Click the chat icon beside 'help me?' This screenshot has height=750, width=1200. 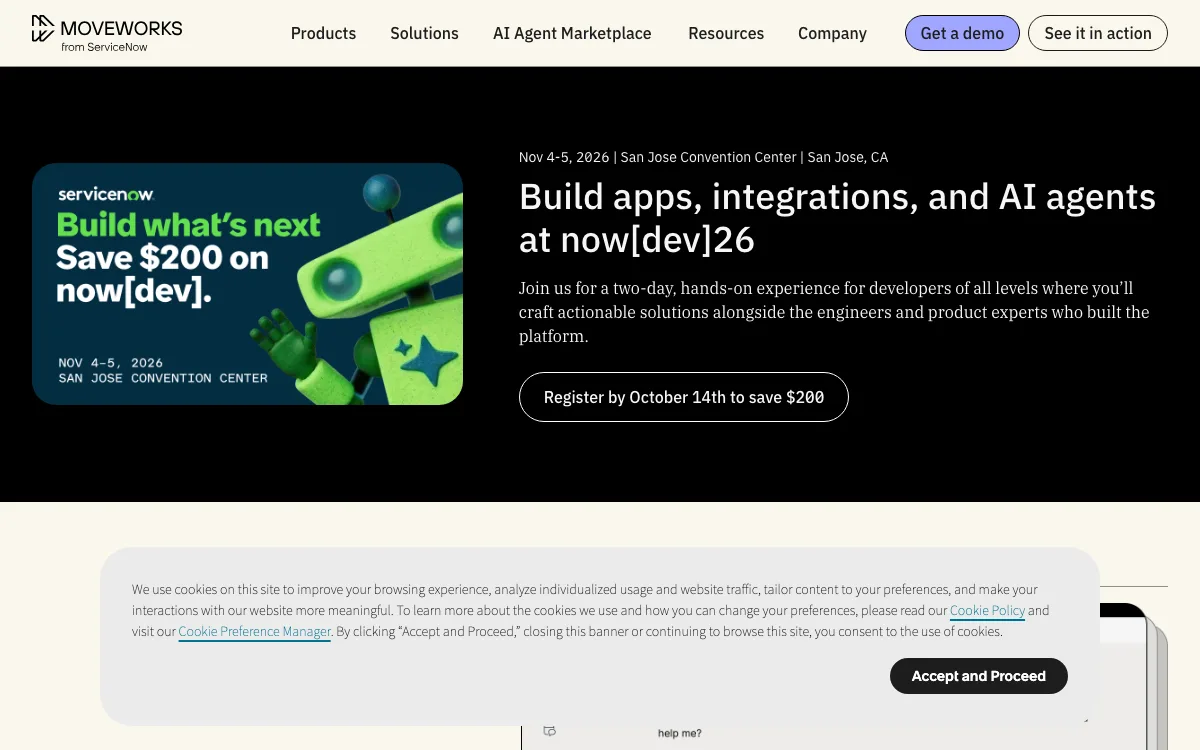(549, 732)
